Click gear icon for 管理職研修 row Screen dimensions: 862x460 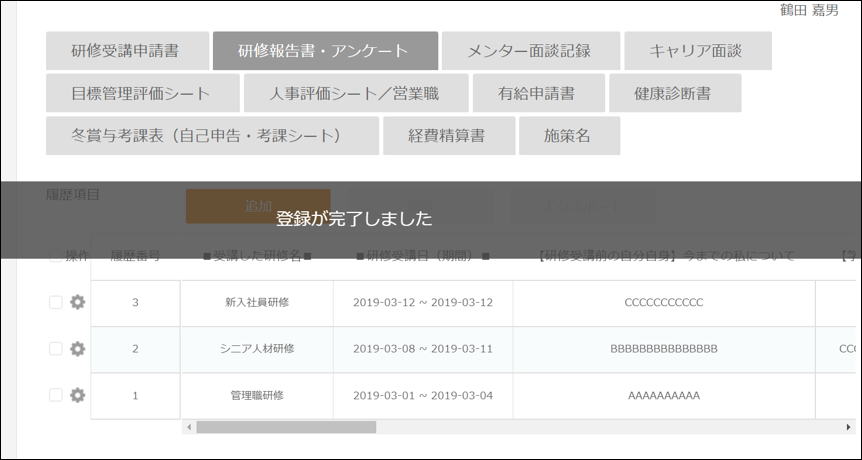(77, 395)
